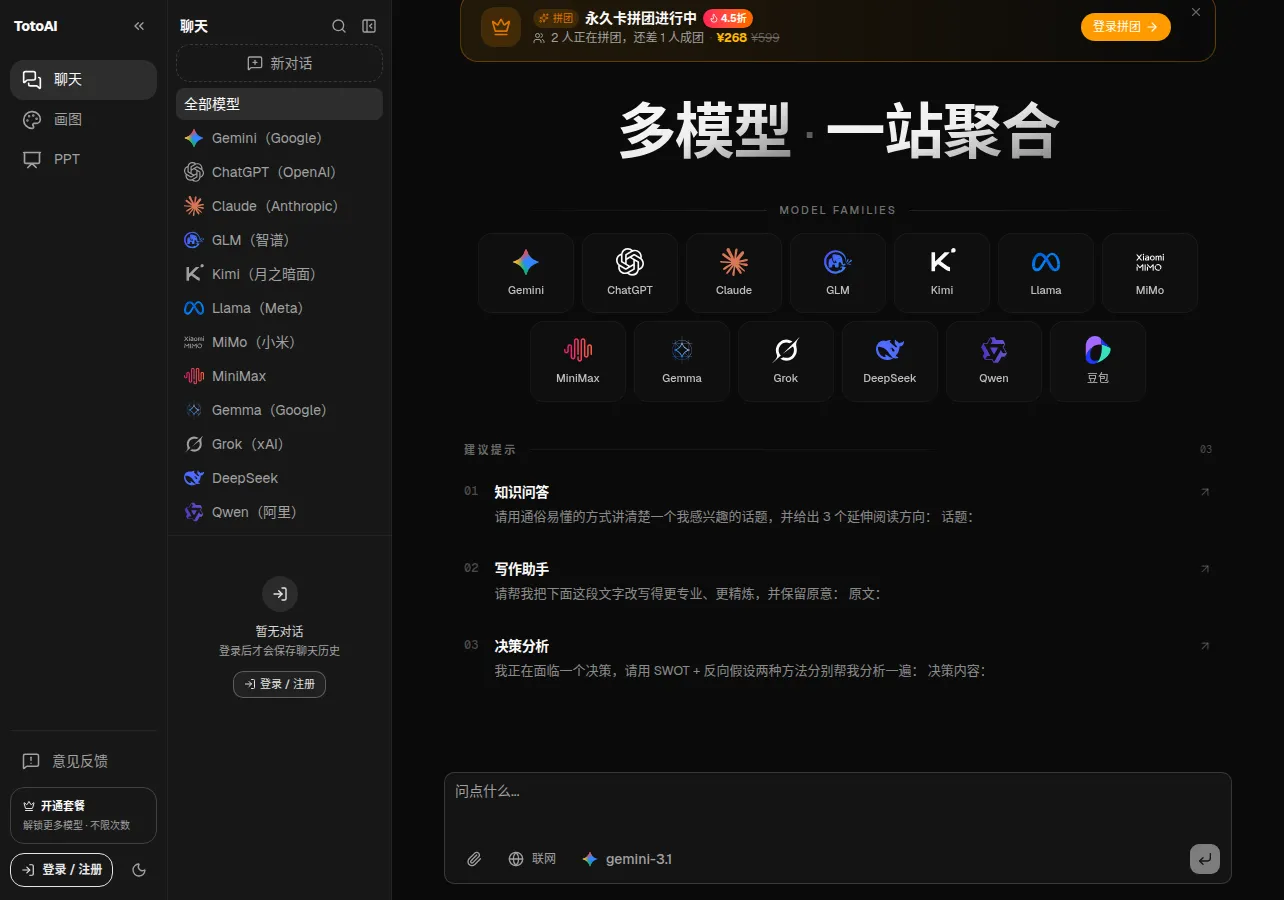Choose MiniMax in model list
Screen dimensions: 1284x900
279,376
